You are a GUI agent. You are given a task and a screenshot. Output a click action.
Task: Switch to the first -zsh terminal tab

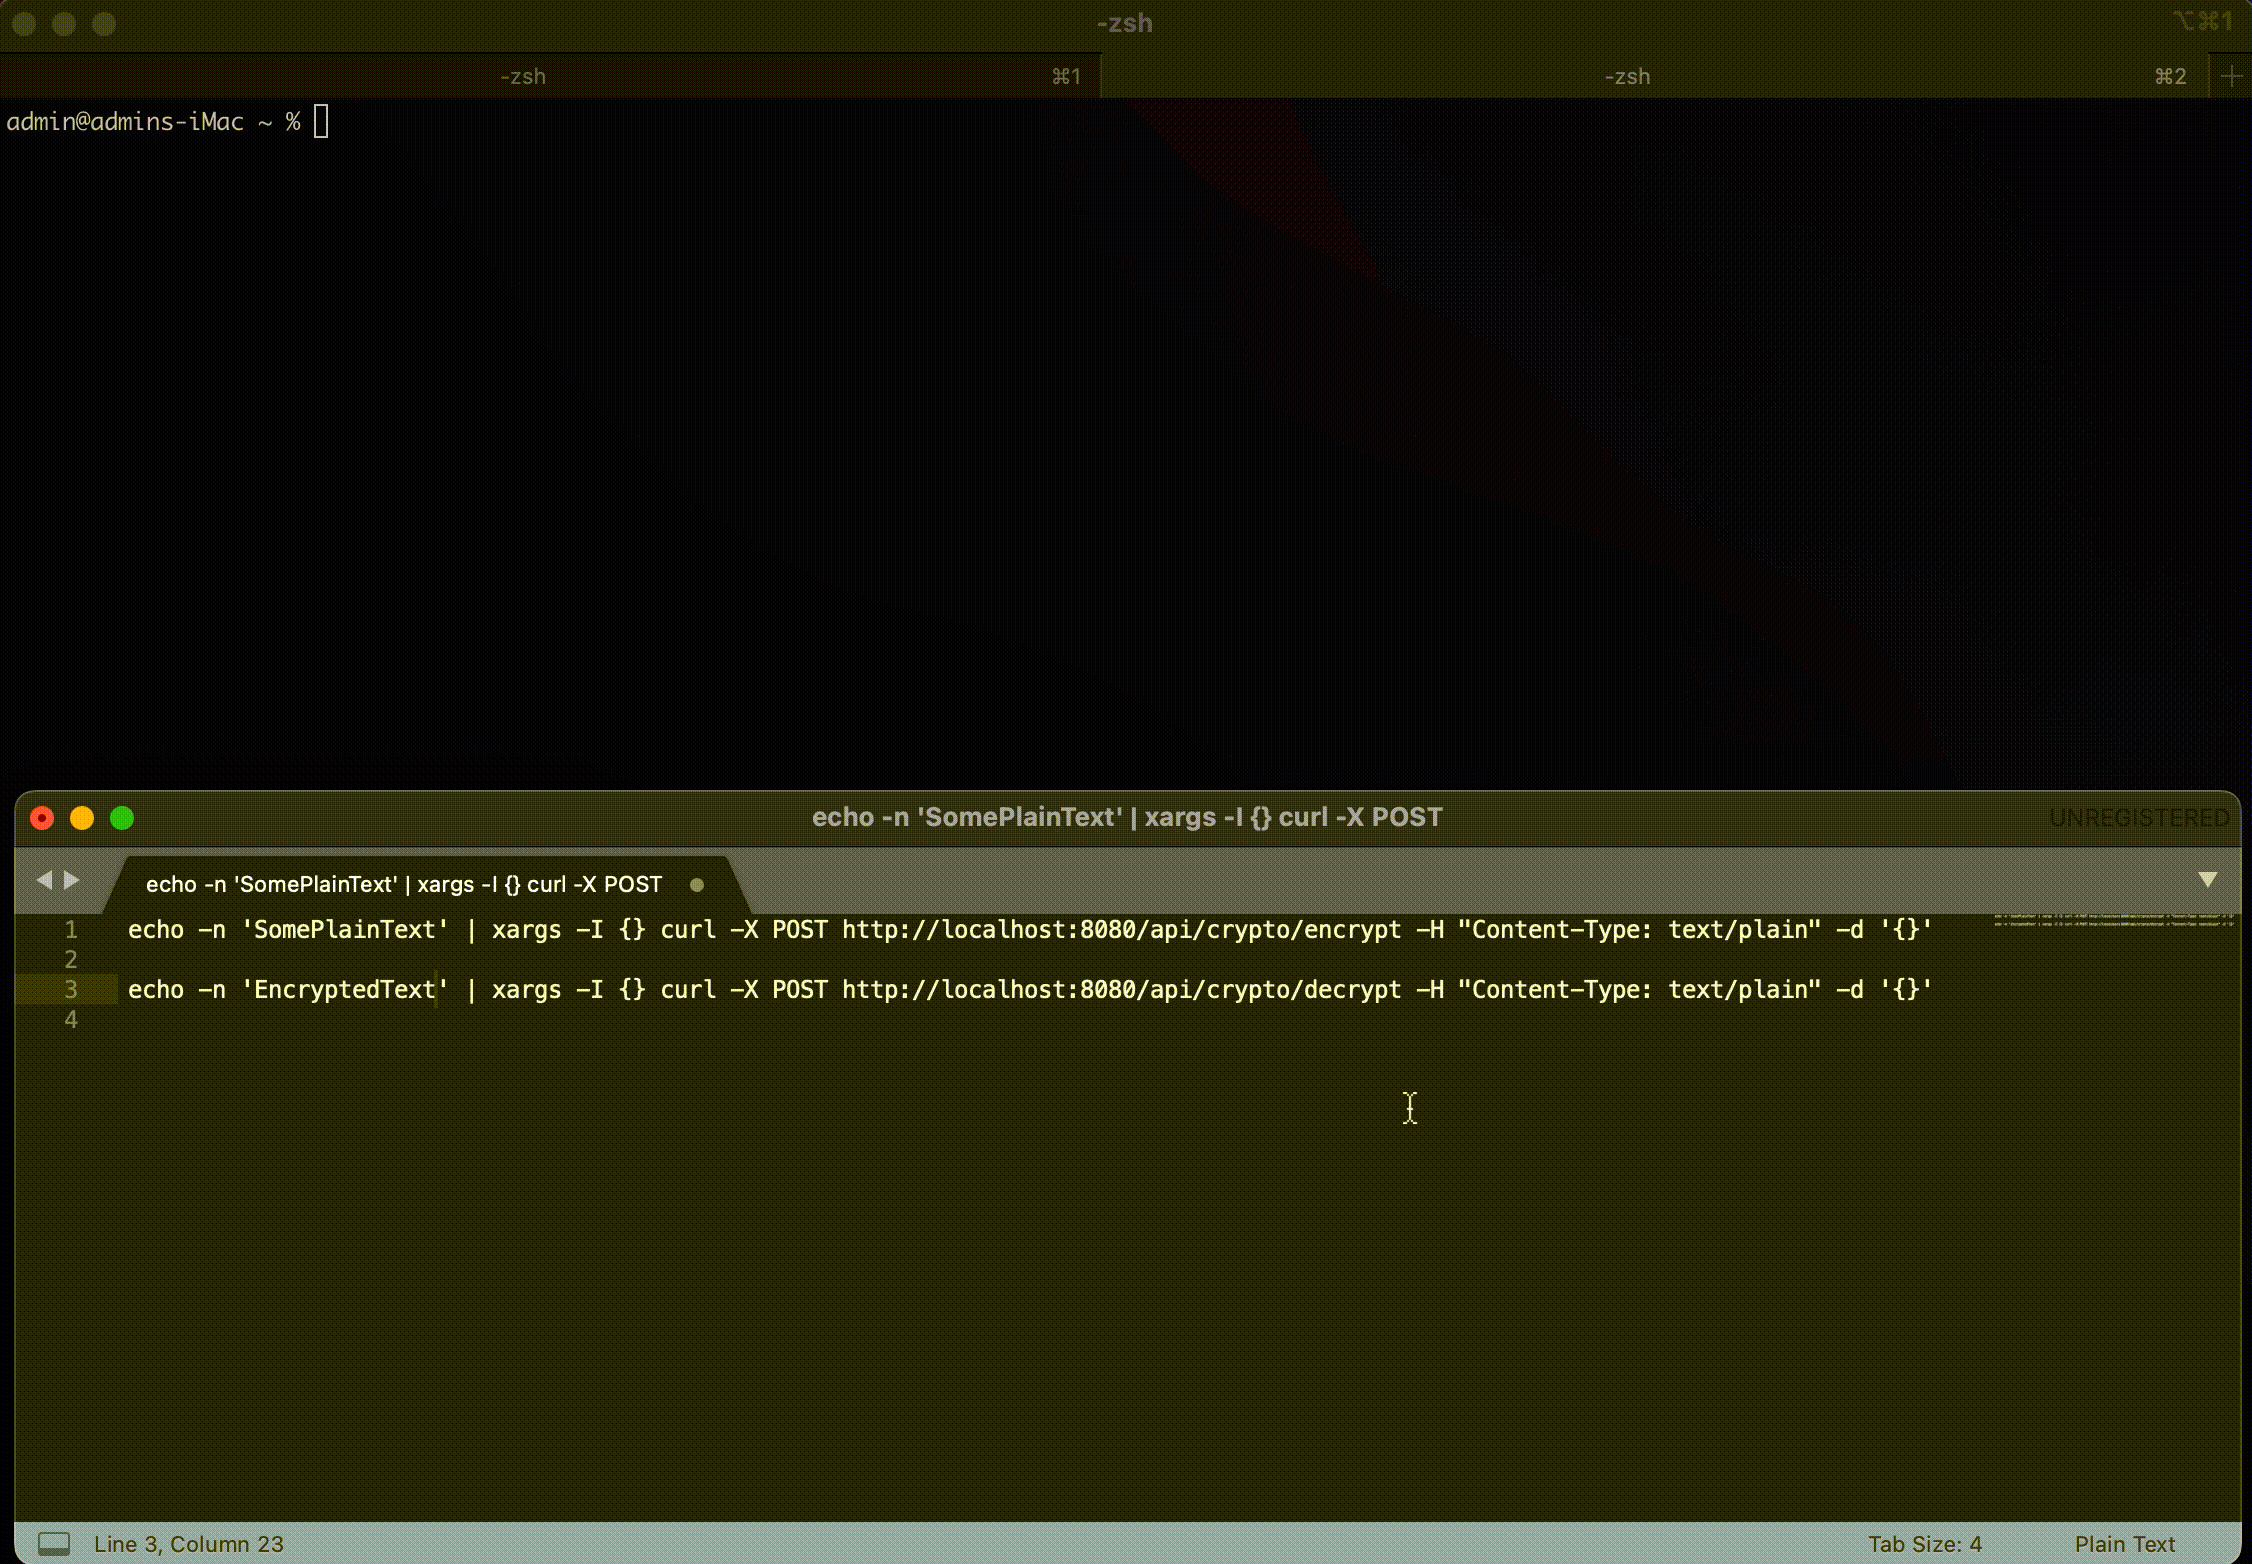523,76
